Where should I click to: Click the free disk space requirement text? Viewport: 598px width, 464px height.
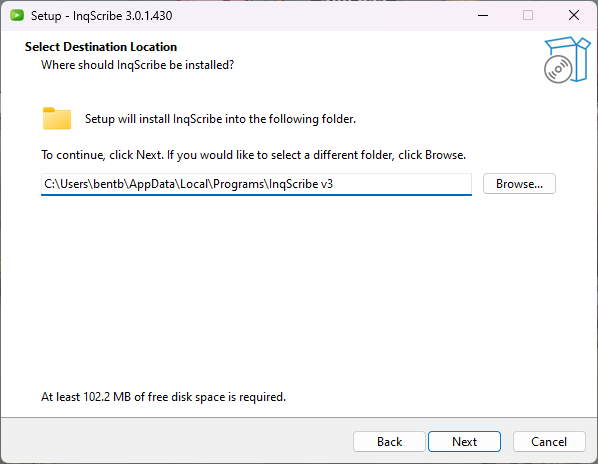(163, 397)
